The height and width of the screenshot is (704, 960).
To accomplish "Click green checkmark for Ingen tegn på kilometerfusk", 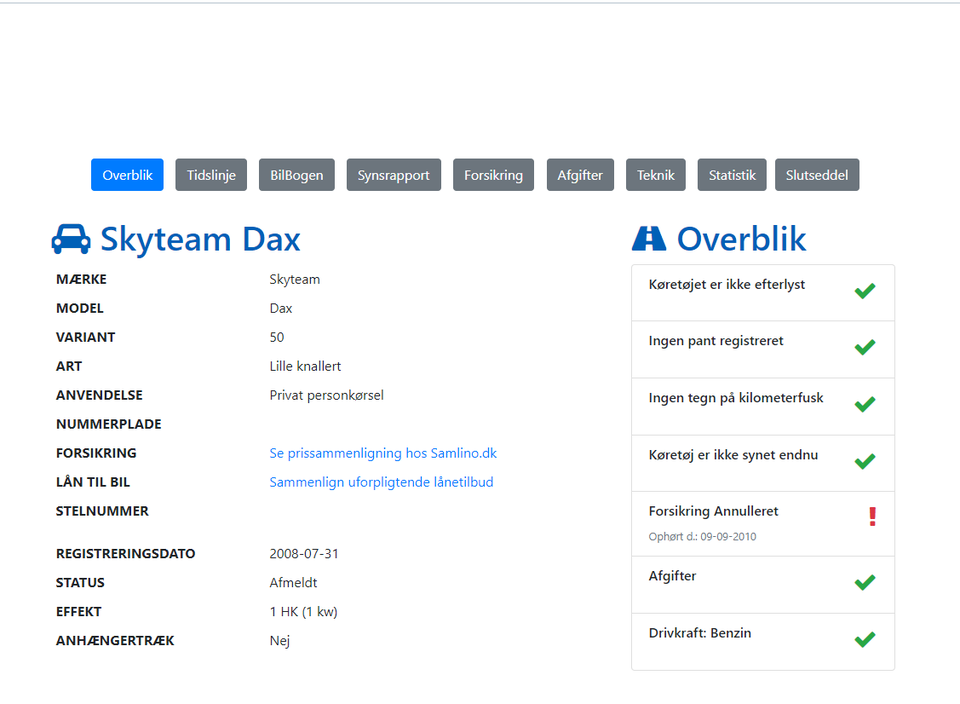I will (x=865, y=404).
